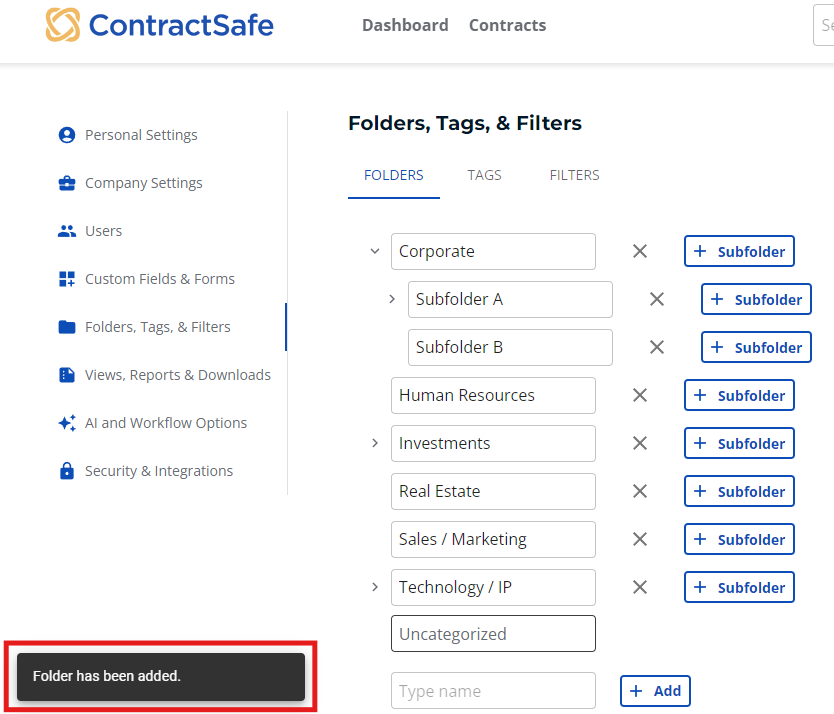Collapse the Corporate folder chevron
The height and width of the screenshot is (714, 834).
click(x=374, y=251)
